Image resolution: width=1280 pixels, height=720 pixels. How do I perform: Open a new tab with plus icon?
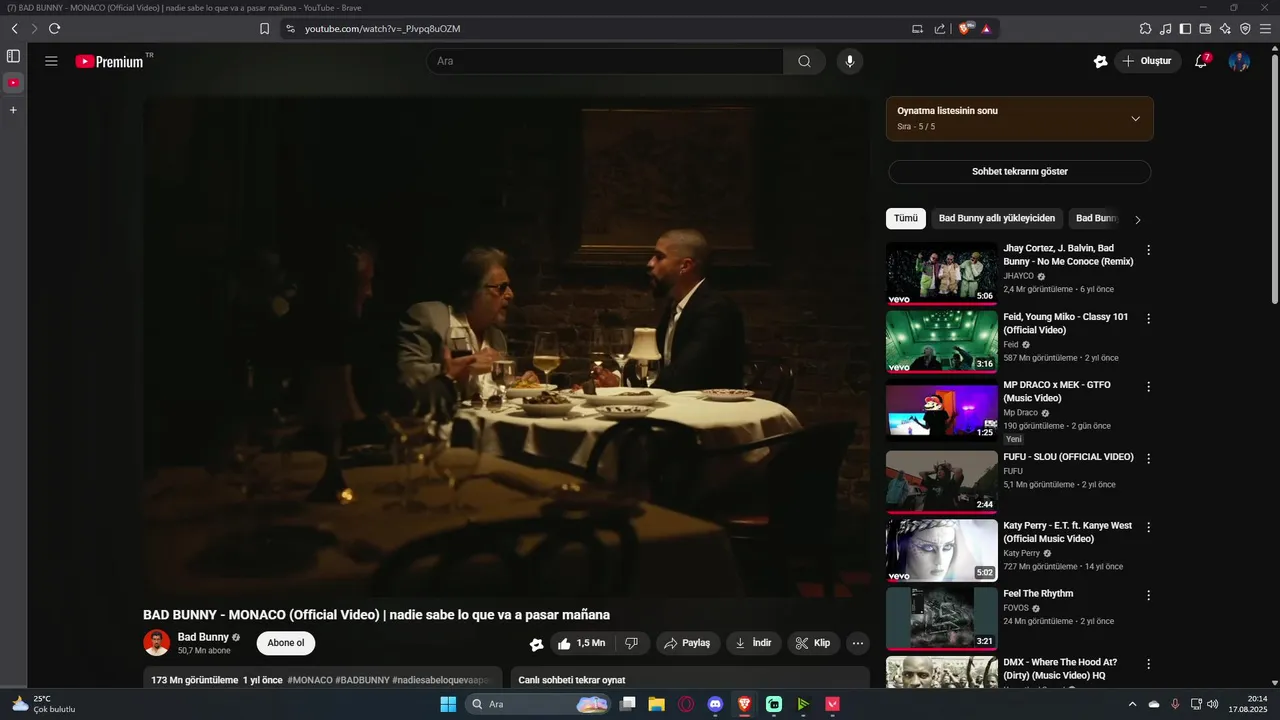(x=13, y=110)
